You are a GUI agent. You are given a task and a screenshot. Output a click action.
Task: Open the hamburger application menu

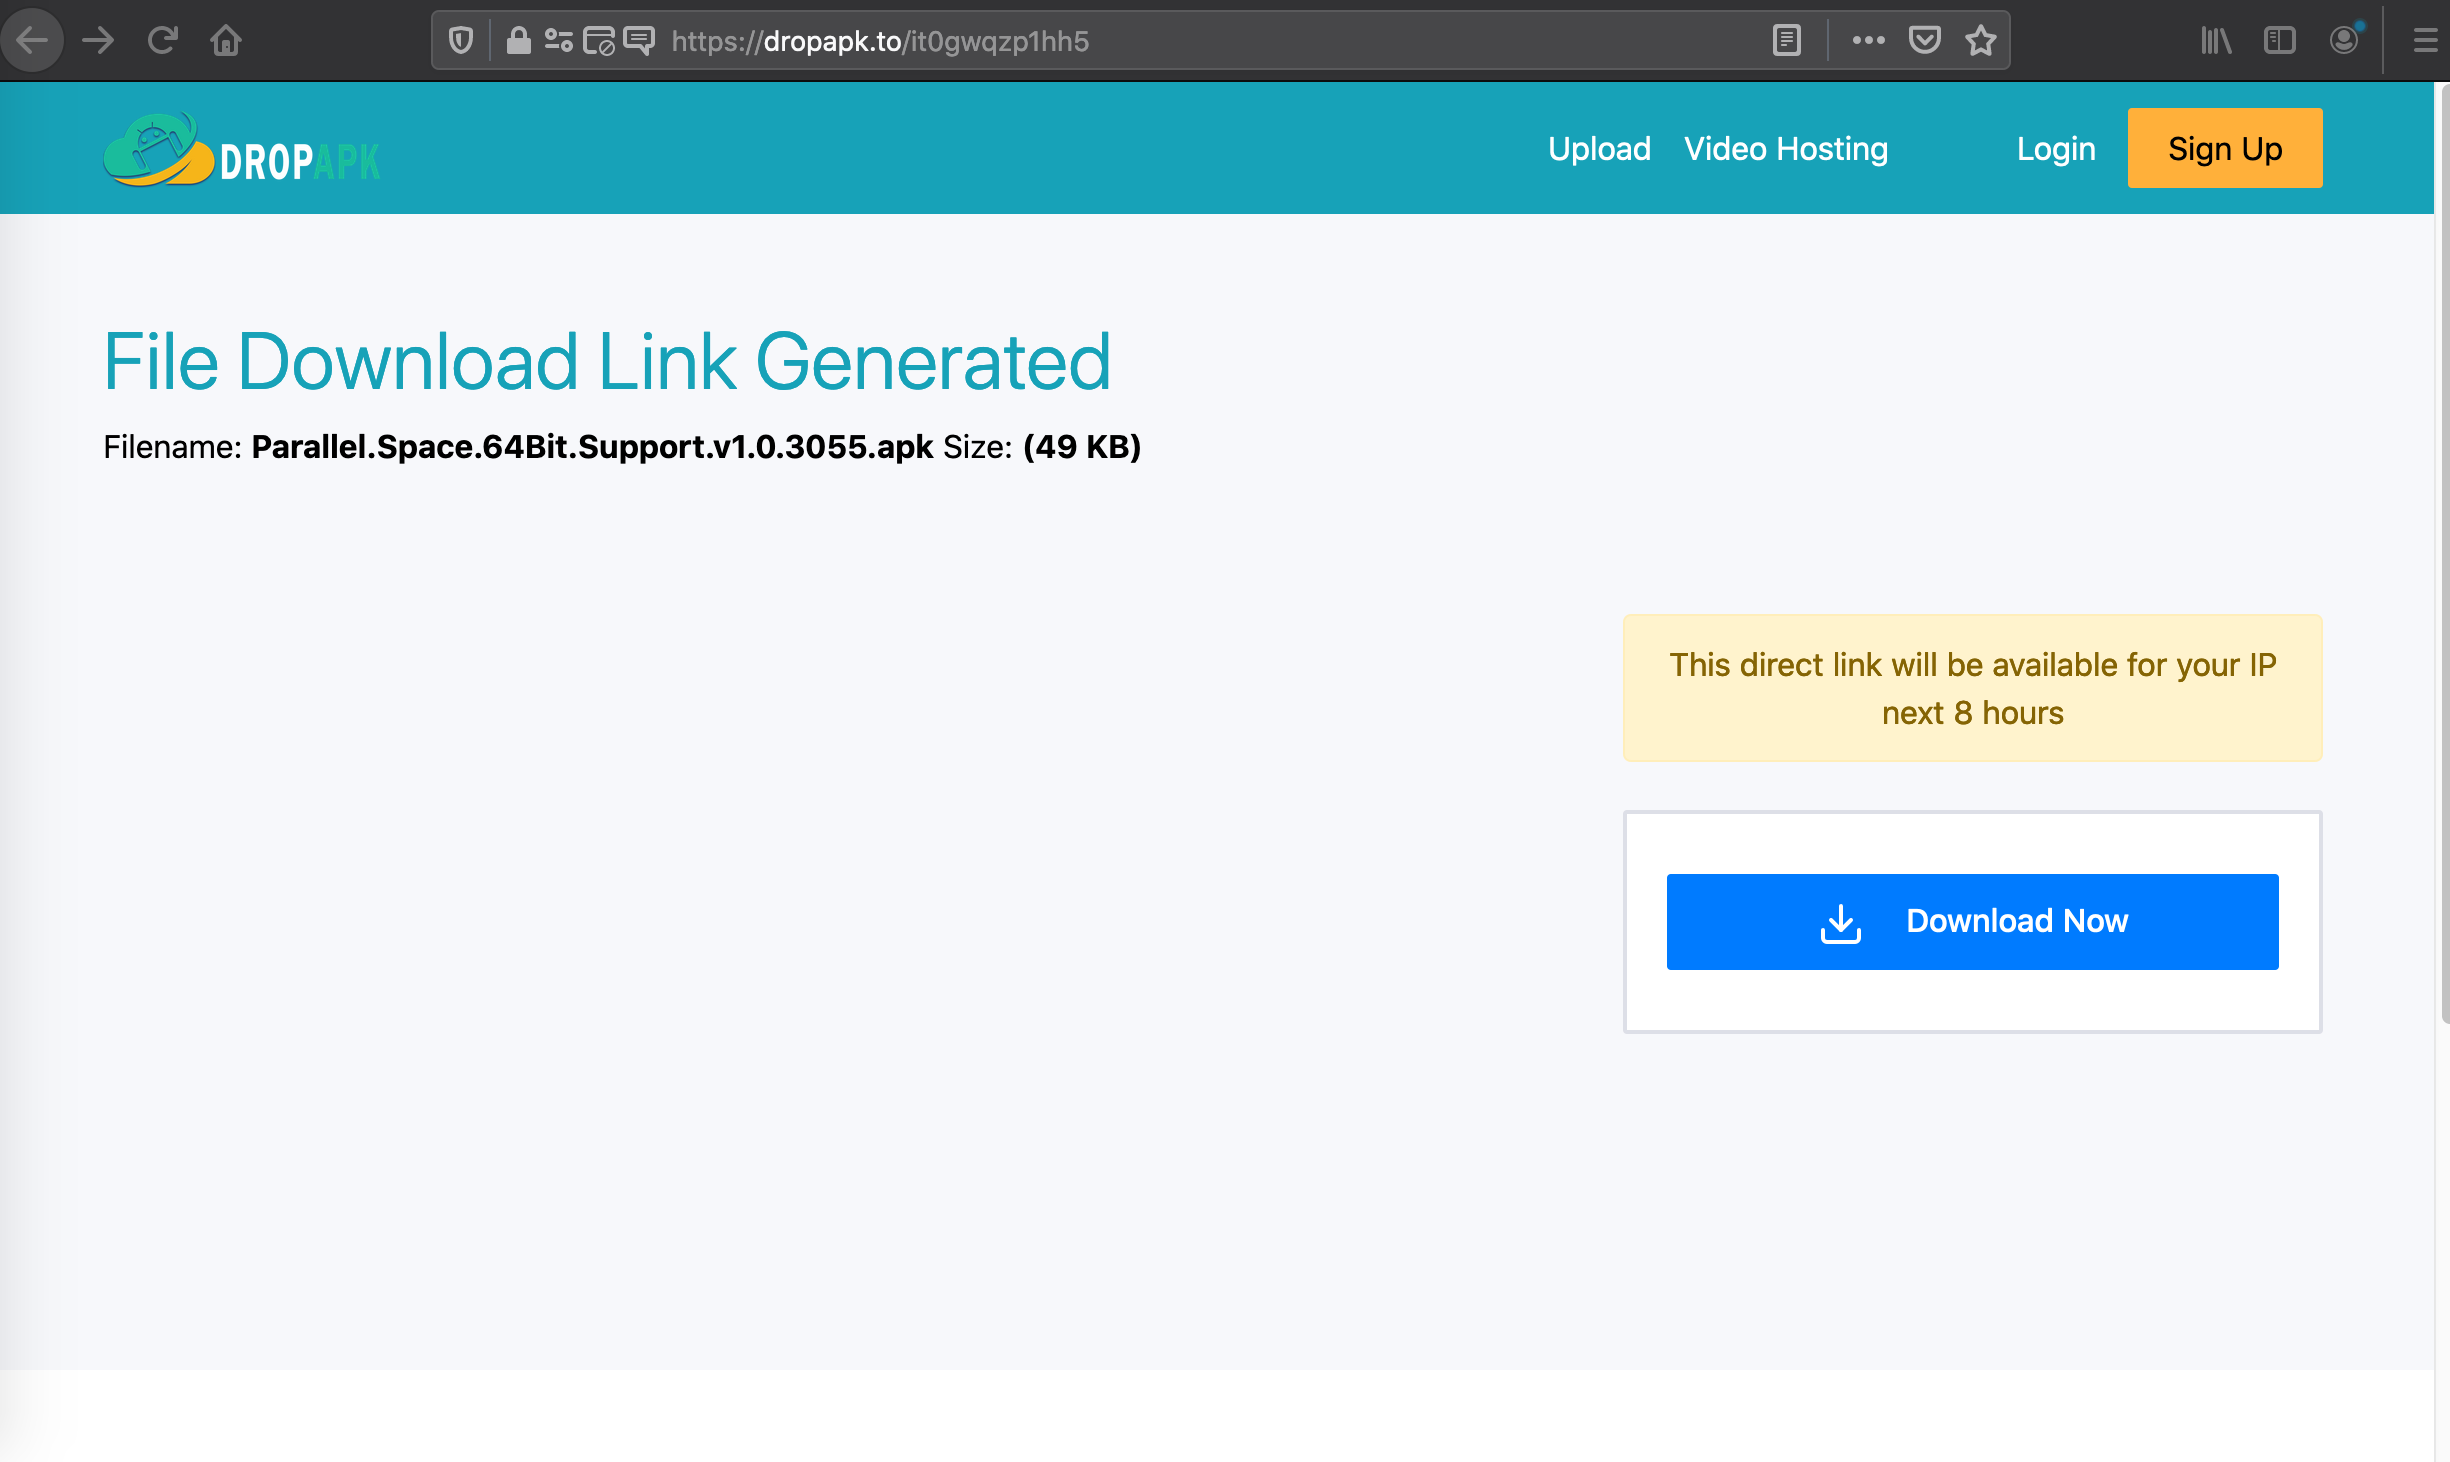point(2424,40)
